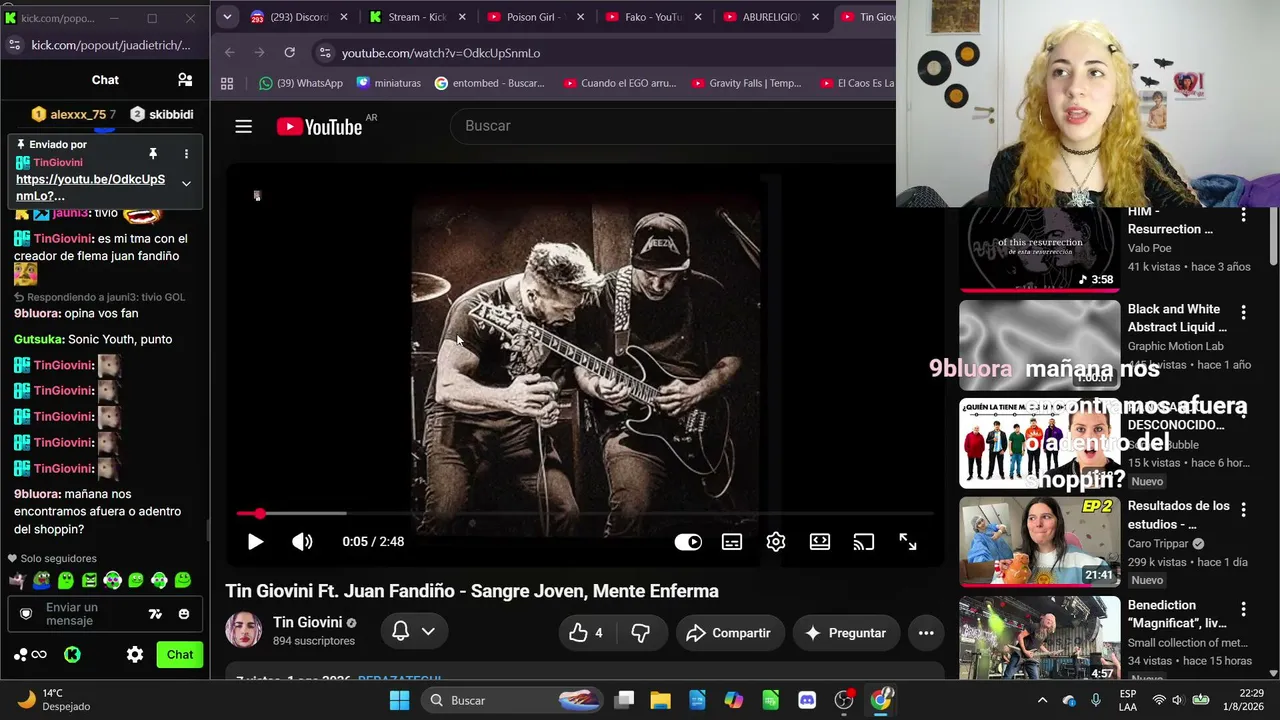Open the YouTube guide hamburger menu
The width and height of the screenshot is (1280, 720).
point(243,126)
